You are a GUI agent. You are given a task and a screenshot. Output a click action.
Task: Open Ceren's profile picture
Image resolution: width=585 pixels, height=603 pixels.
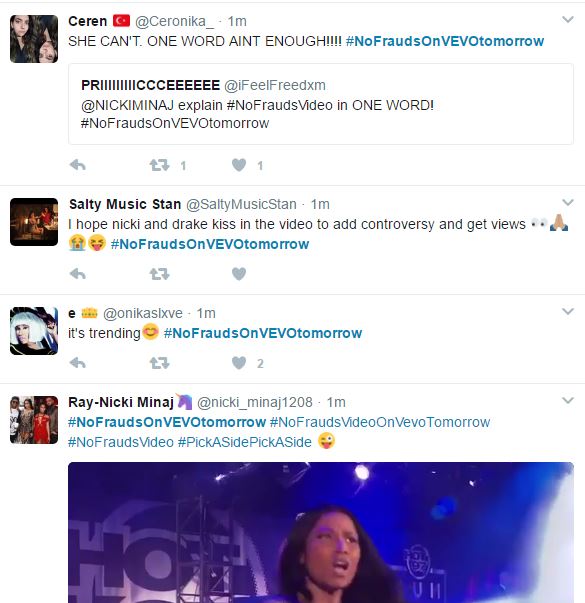(x=34, y=39)
